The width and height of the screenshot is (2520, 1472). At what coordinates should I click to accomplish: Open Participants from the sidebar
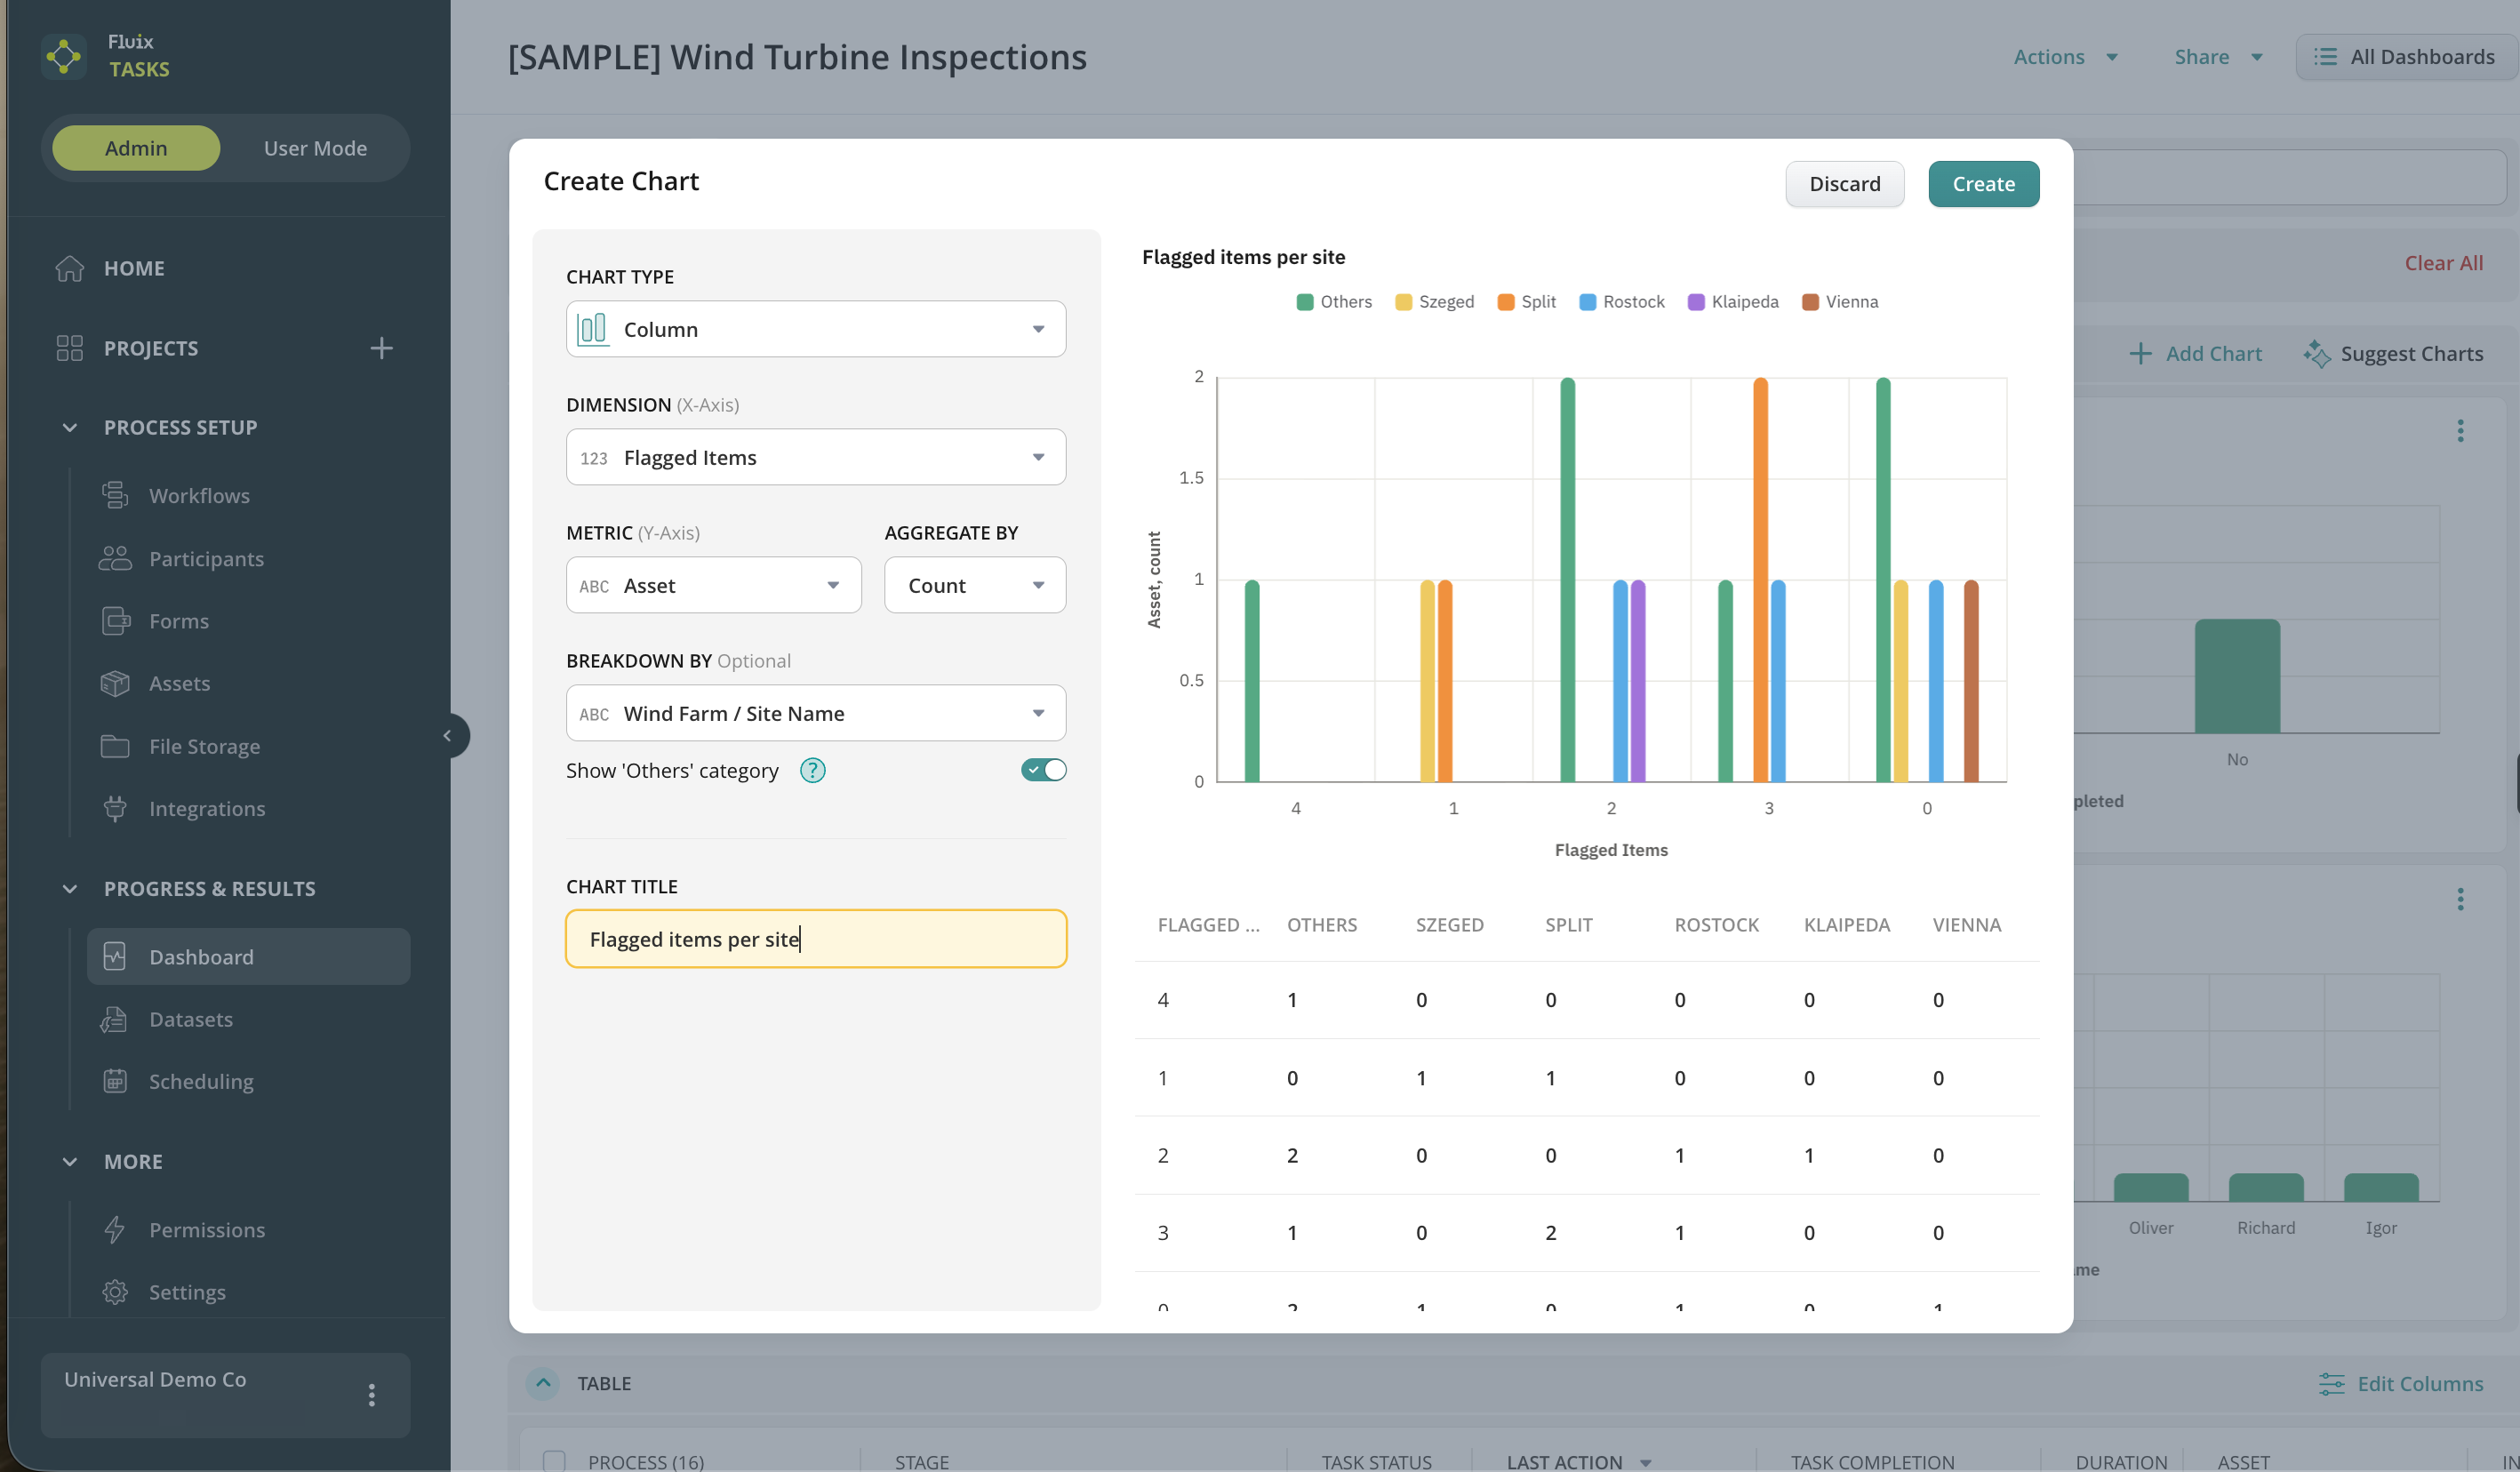click(206, 559)
